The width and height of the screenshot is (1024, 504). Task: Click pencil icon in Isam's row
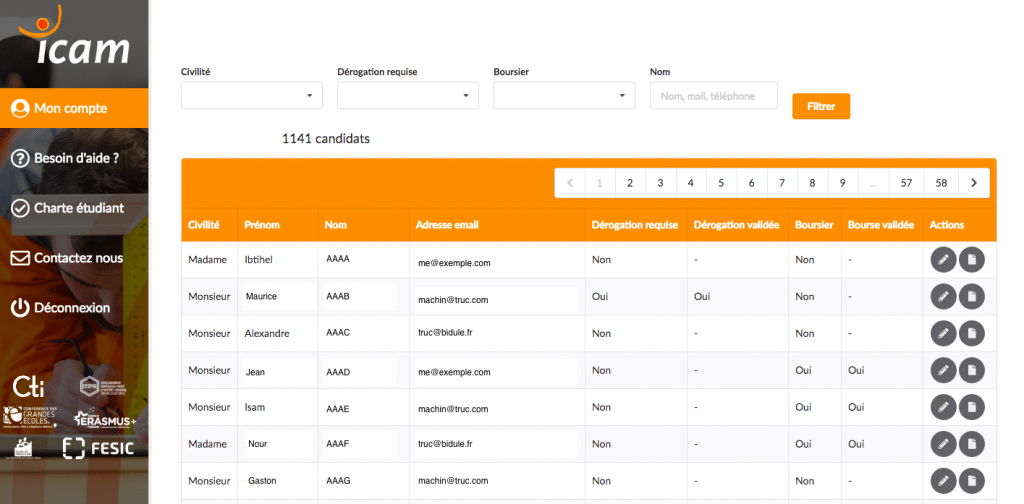click(942, 407)
